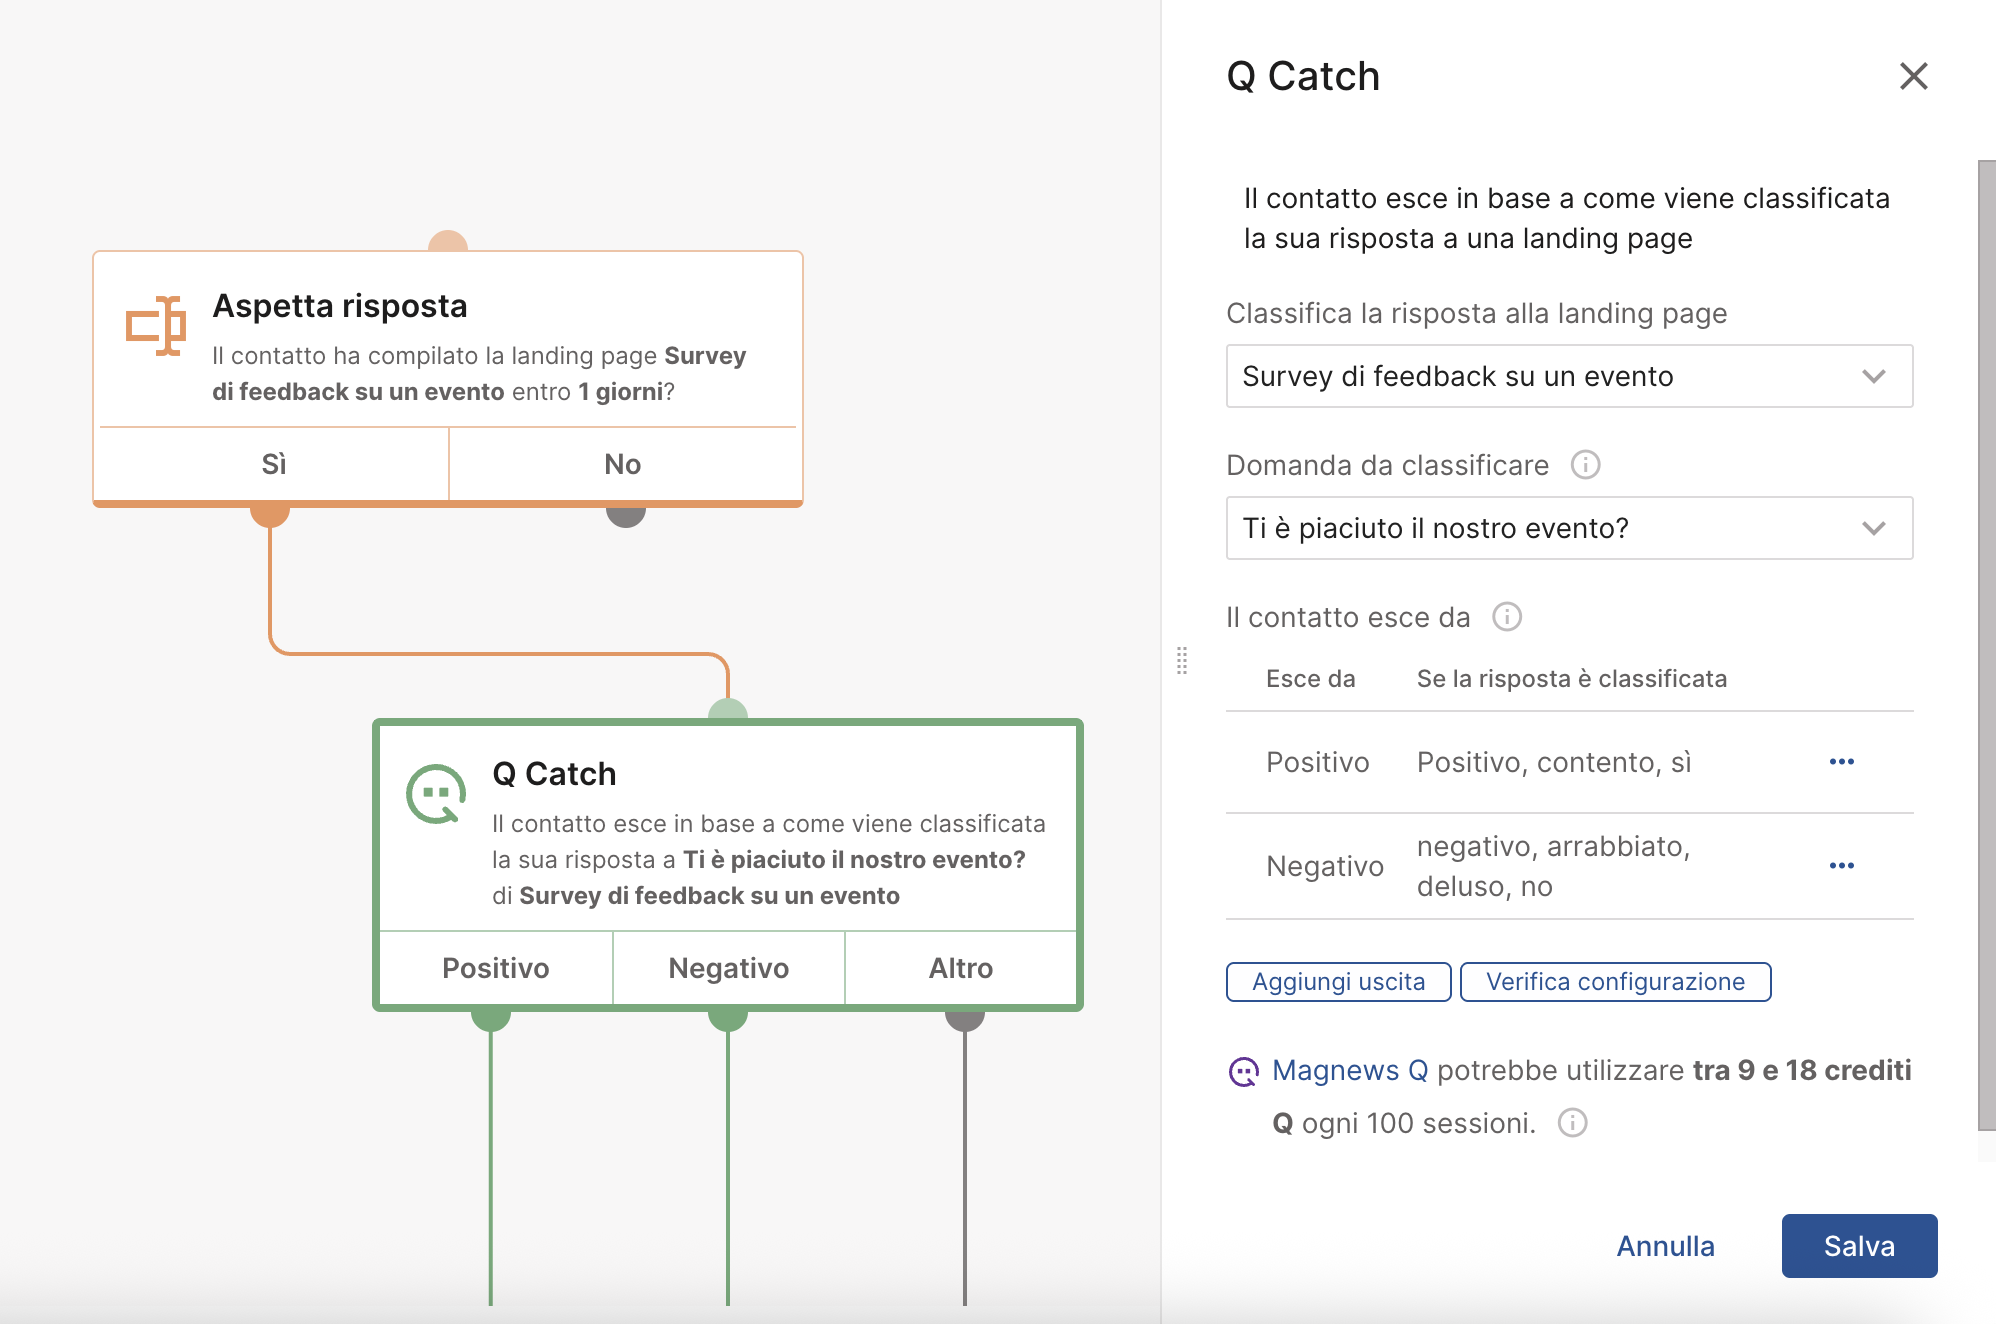Close the Q Catch side panel
1996x1324 pixels.
tap(1913, 76)
